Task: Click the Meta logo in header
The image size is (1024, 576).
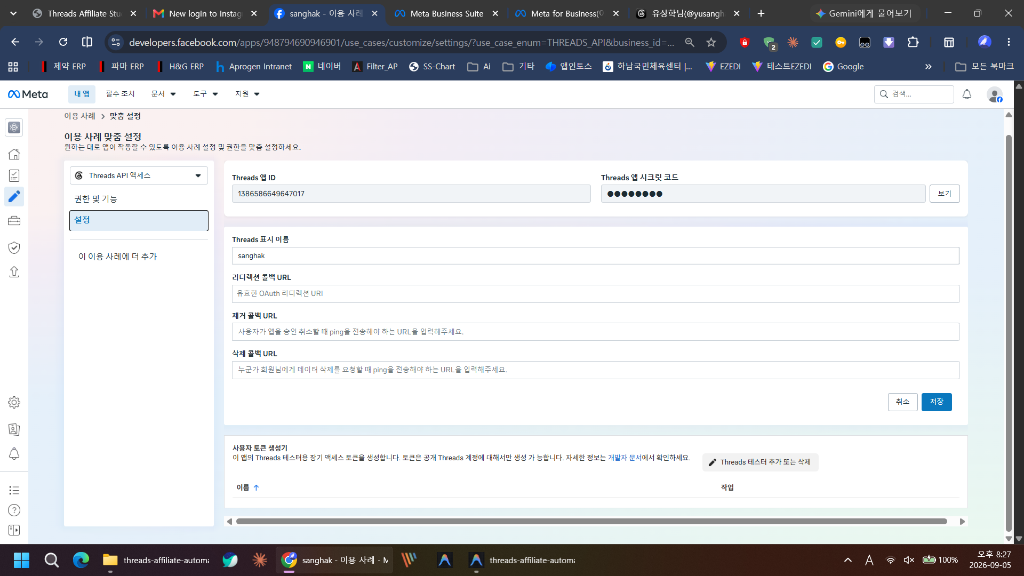Action: 28,94
